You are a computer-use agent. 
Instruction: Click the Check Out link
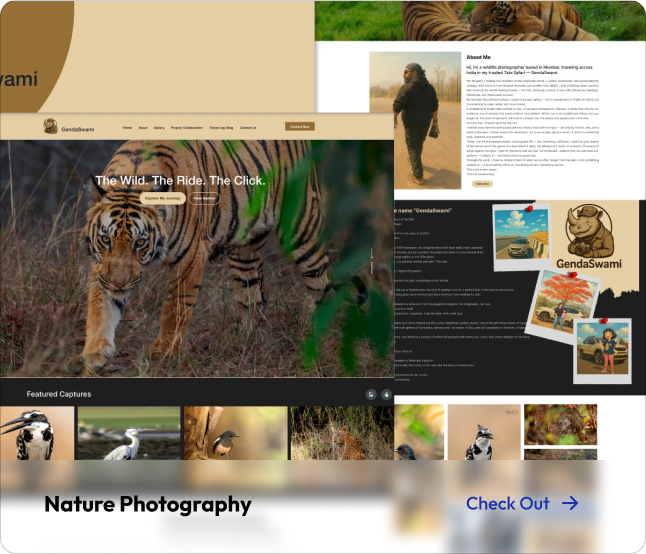click(x=508, y=503)
